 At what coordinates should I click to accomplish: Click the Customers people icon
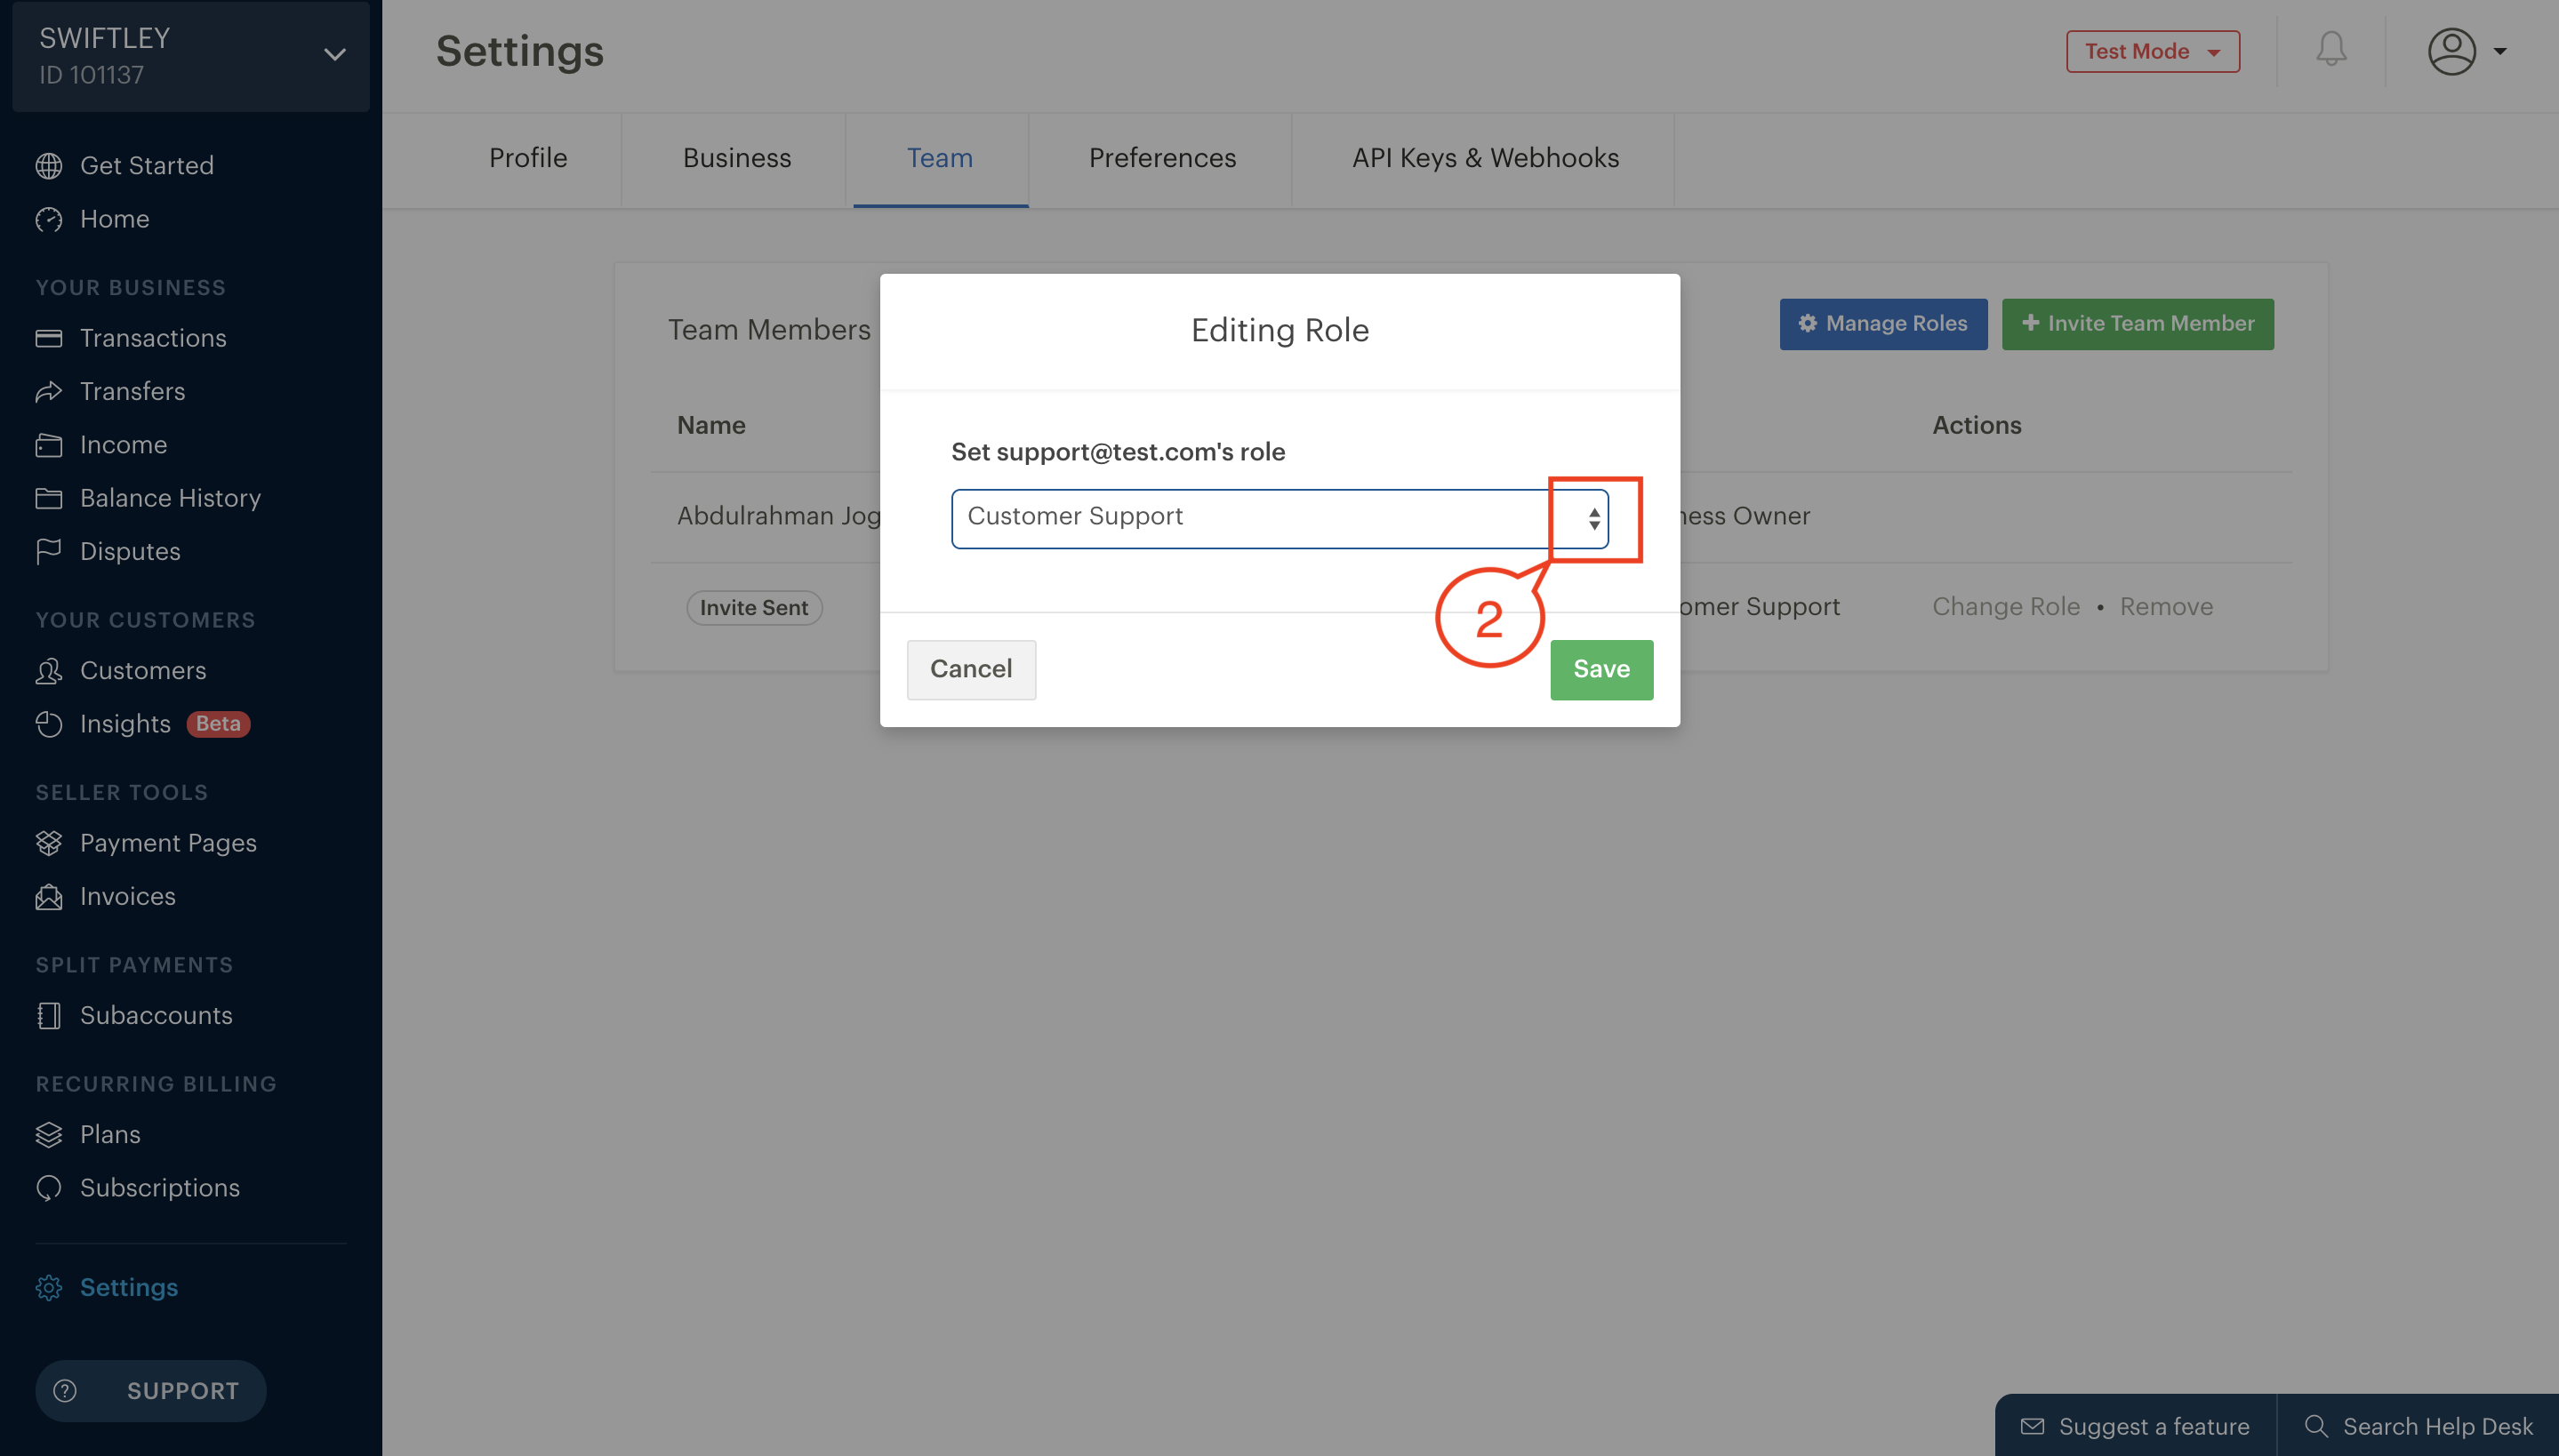coord(48,671)
